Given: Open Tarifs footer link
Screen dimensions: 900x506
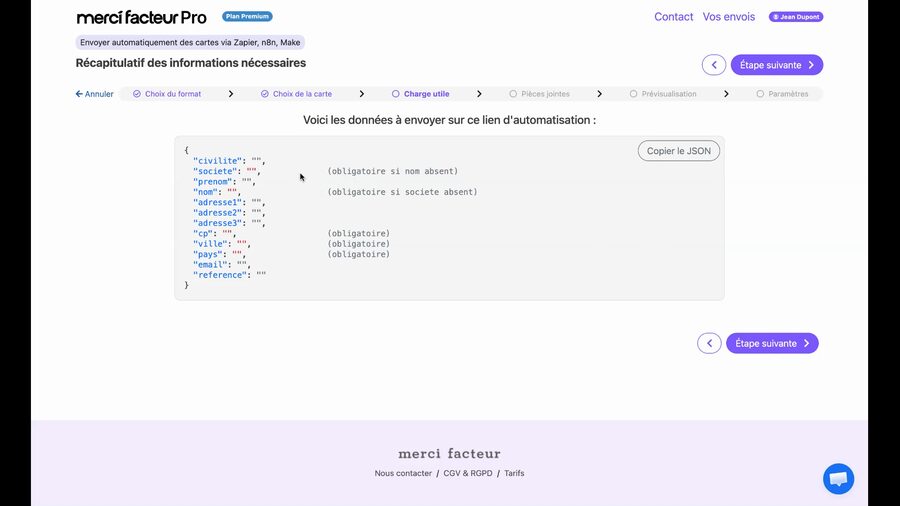Looking at the screenshot, I should tap(514, 473).
